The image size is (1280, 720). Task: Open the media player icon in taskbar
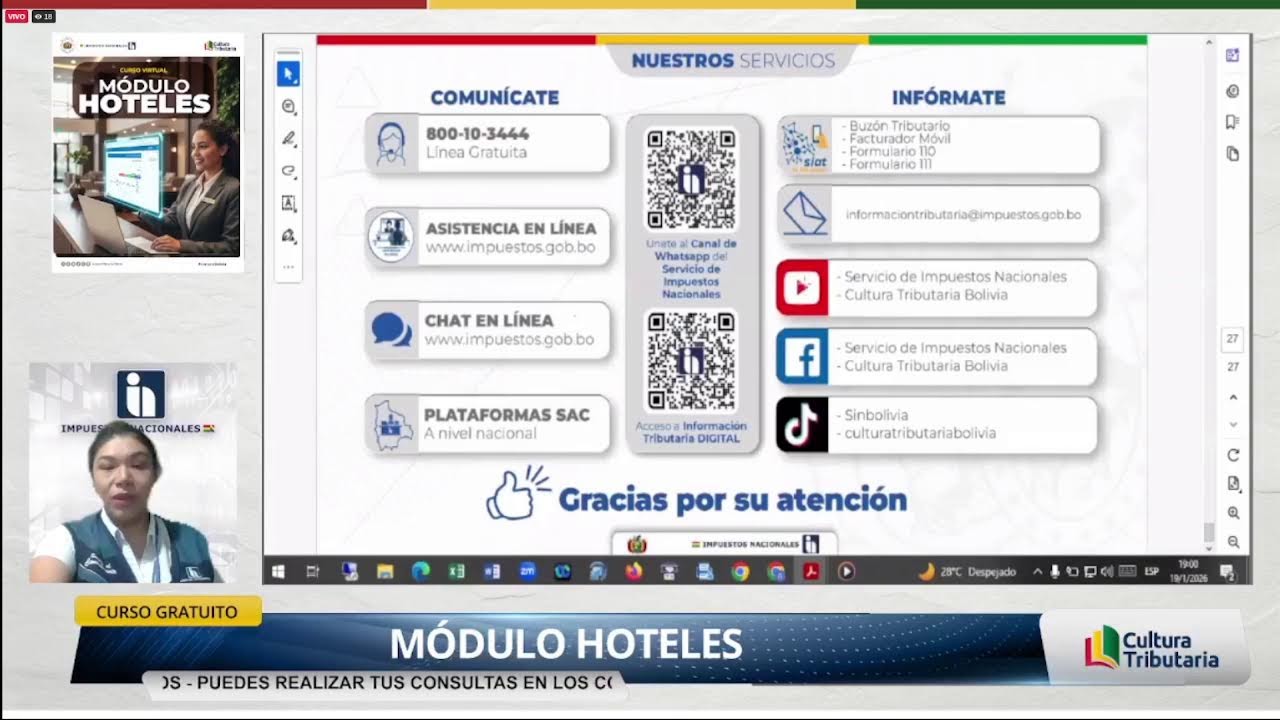point(846,572)
